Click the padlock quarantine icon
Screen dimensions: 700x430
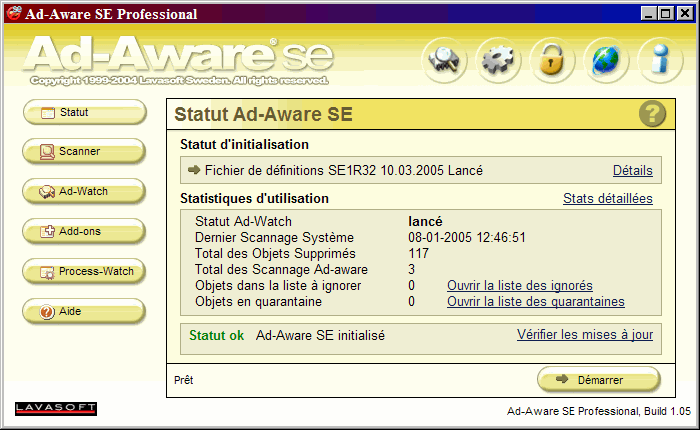[552, 60]
